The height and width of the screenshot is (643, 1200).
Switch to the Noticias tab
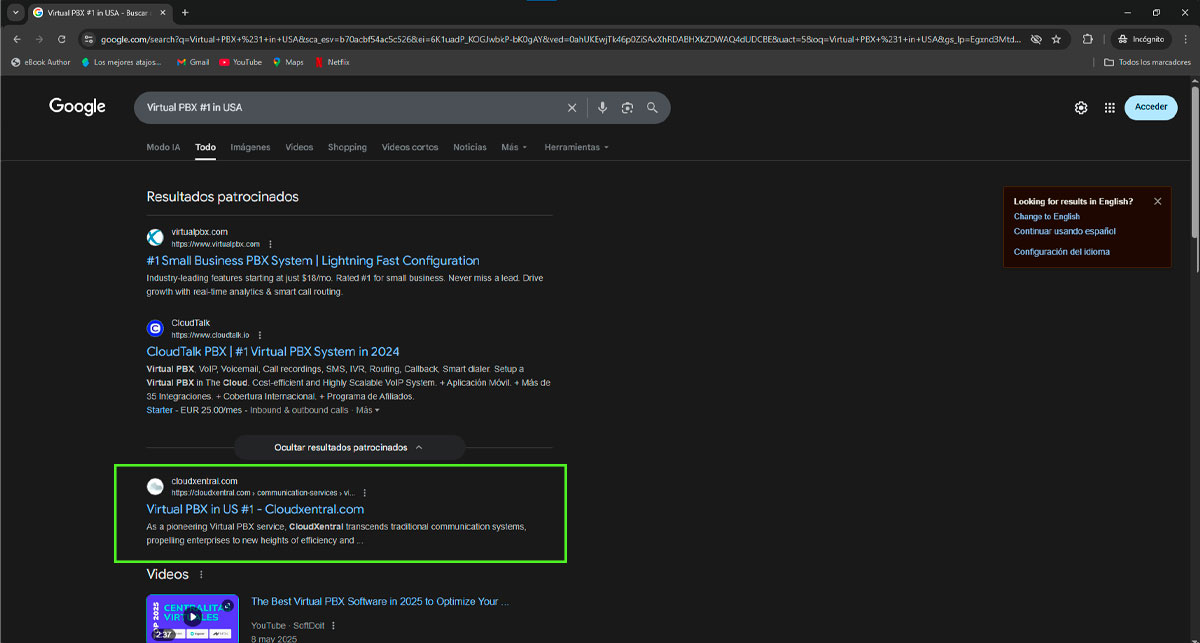(470, 147)
